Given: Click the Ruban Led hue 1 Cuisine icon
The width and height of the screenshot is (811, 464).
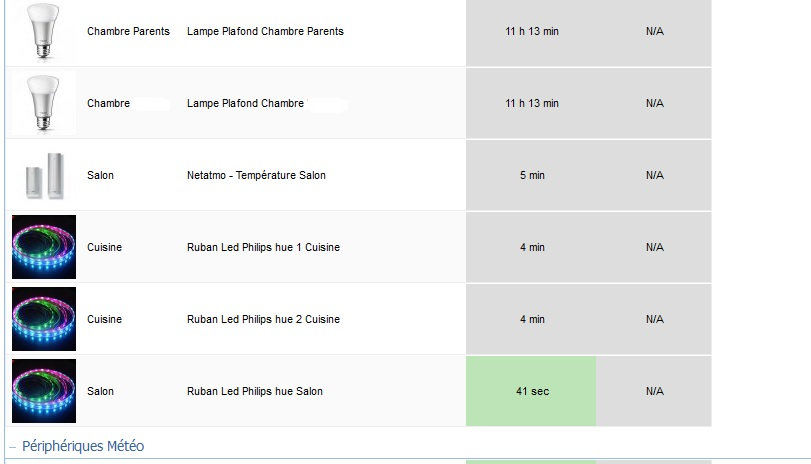Looking at the screenshot, I should tap(44, 247).
